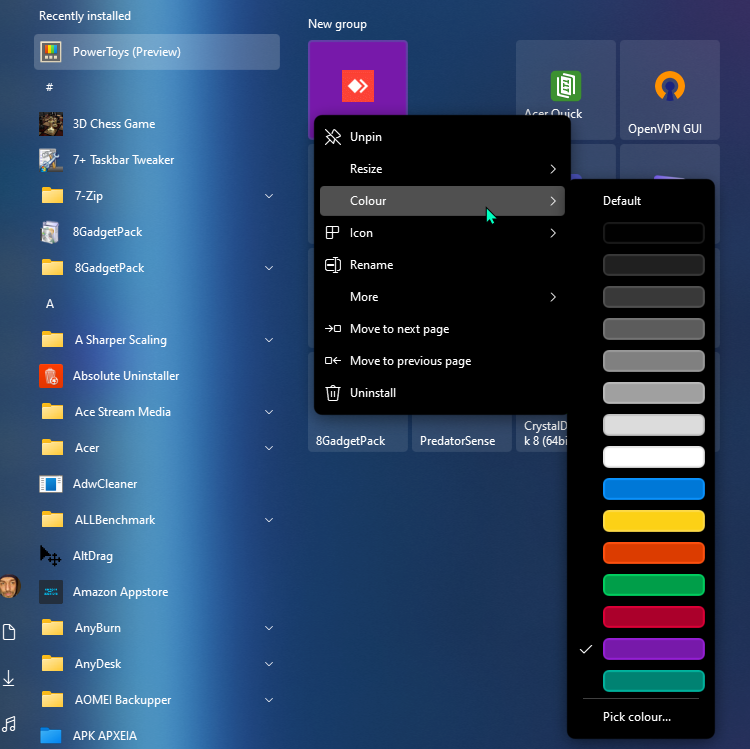Expand the Acer folder chevron
Screen dimensions: 750x749
[269, 448]
